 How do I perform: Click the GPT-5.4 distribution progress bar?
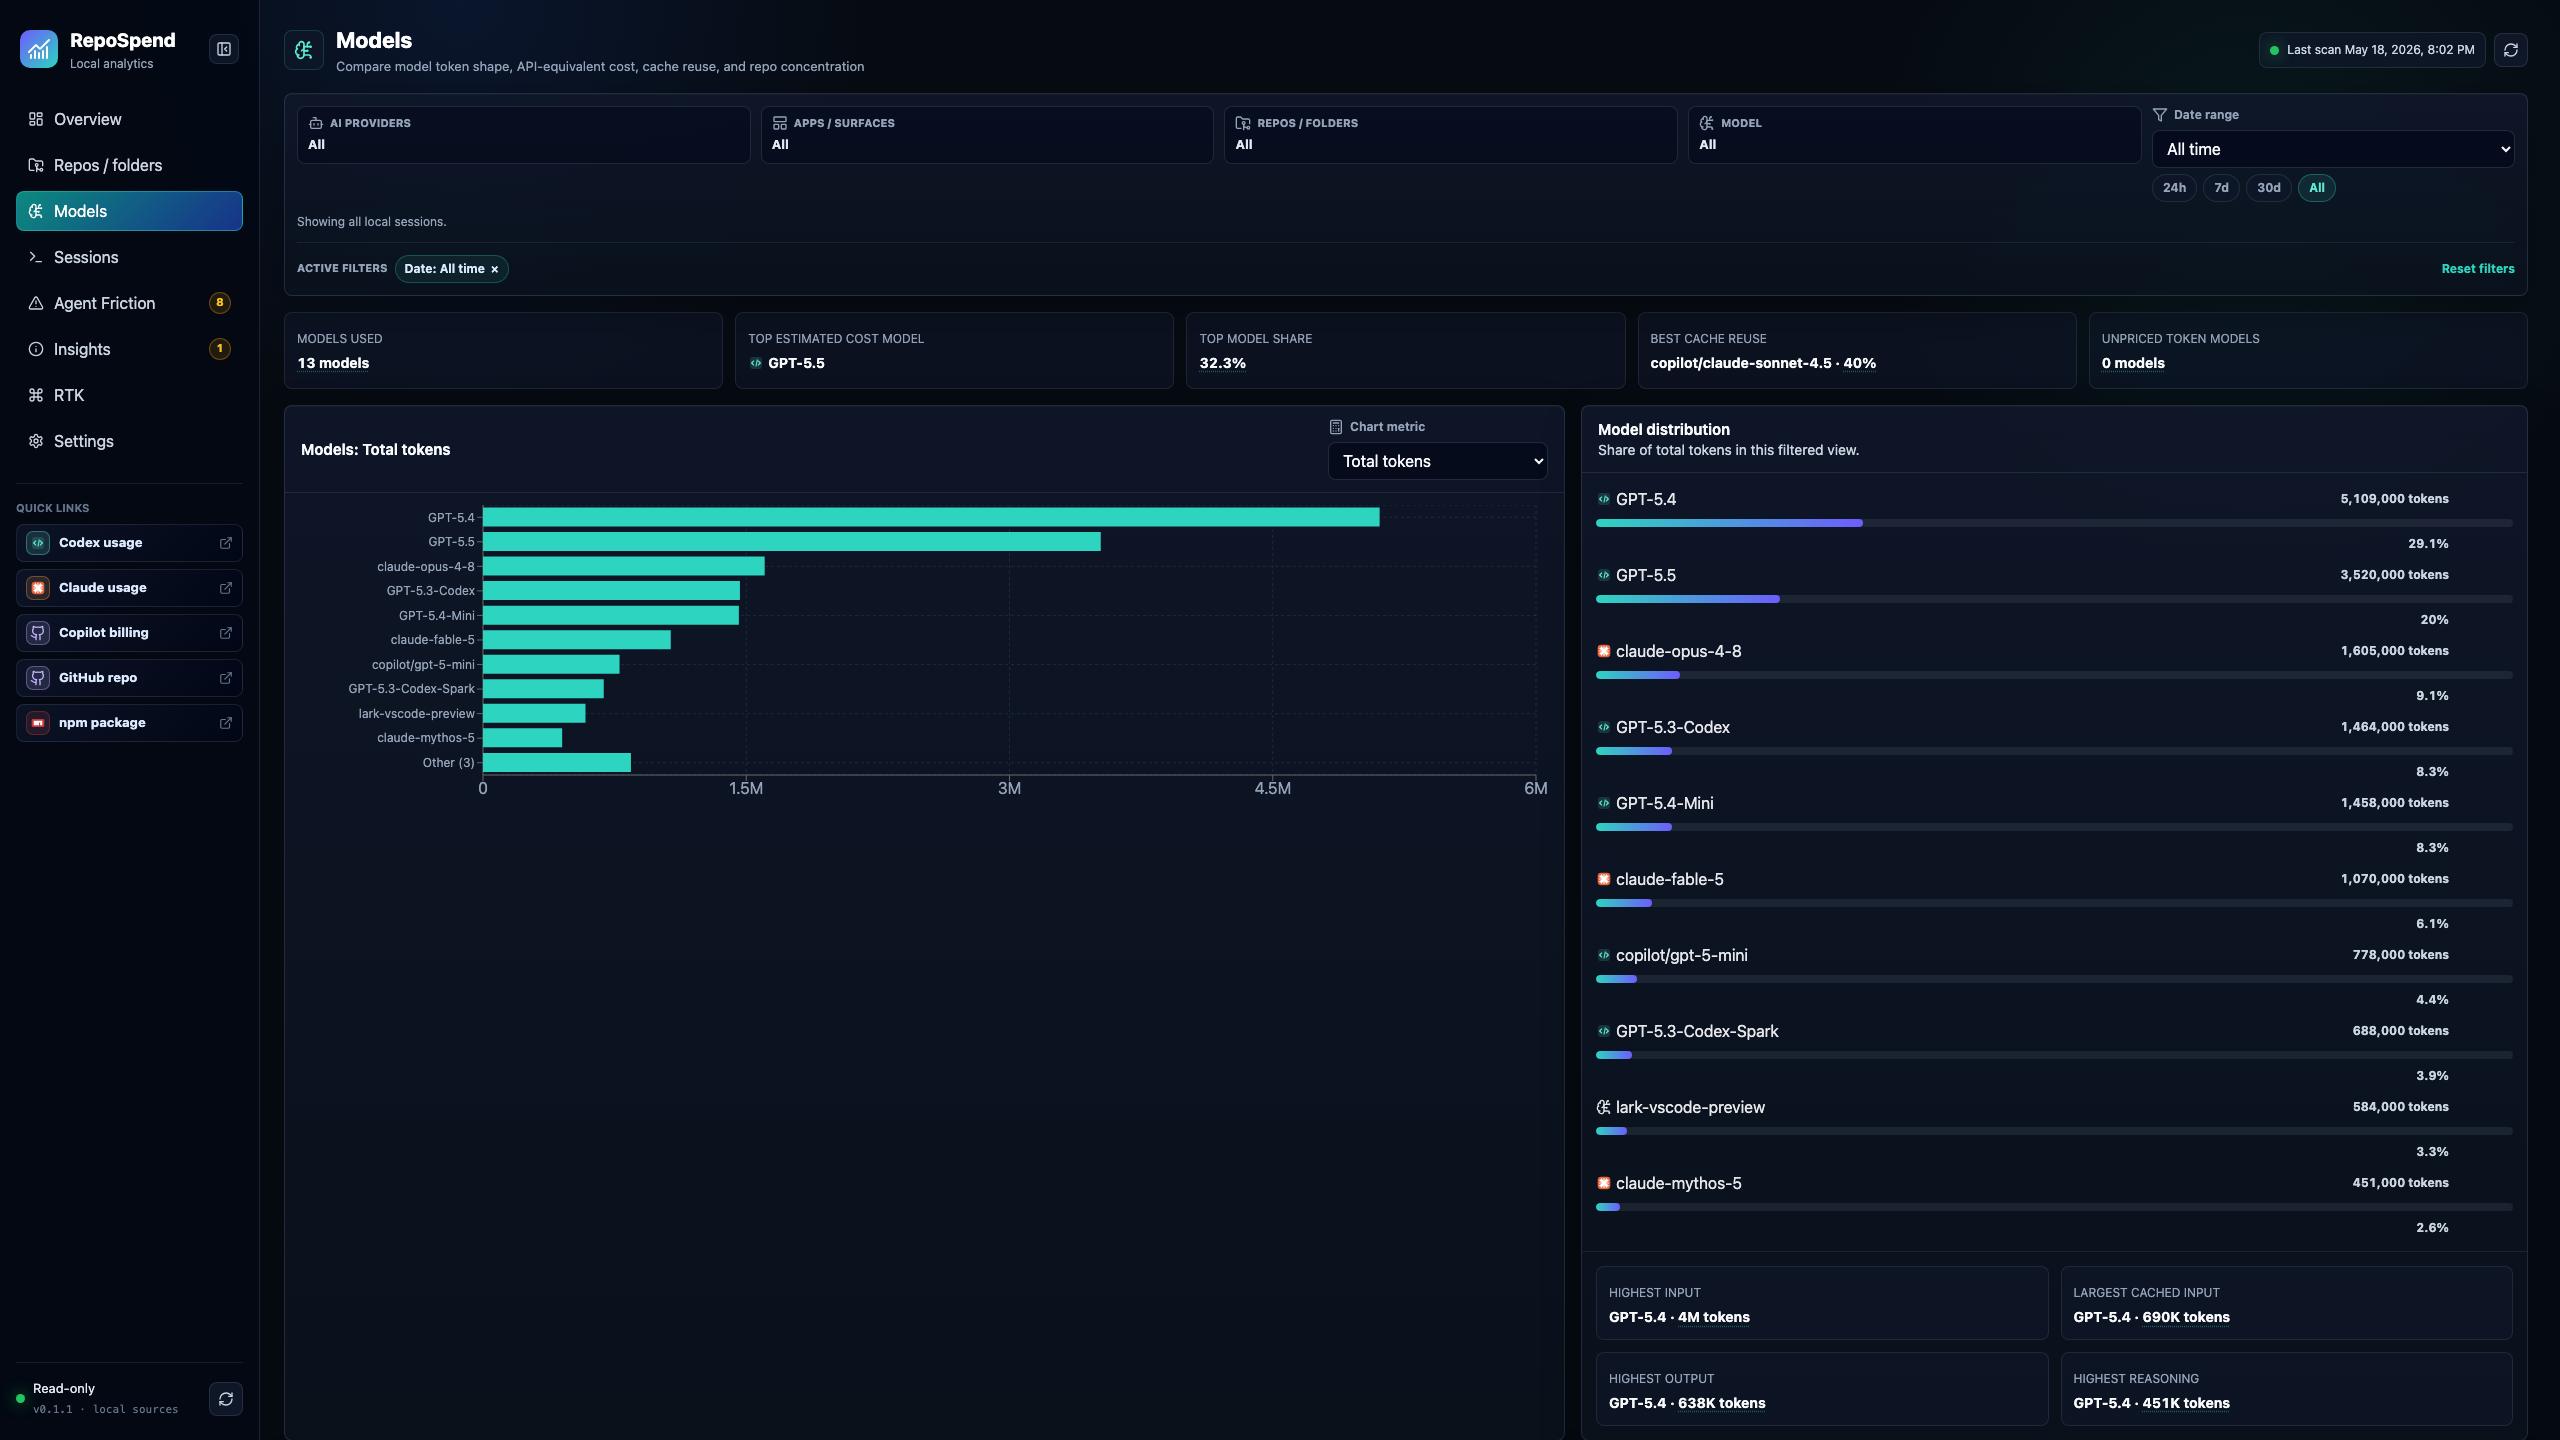[2054, 523]
